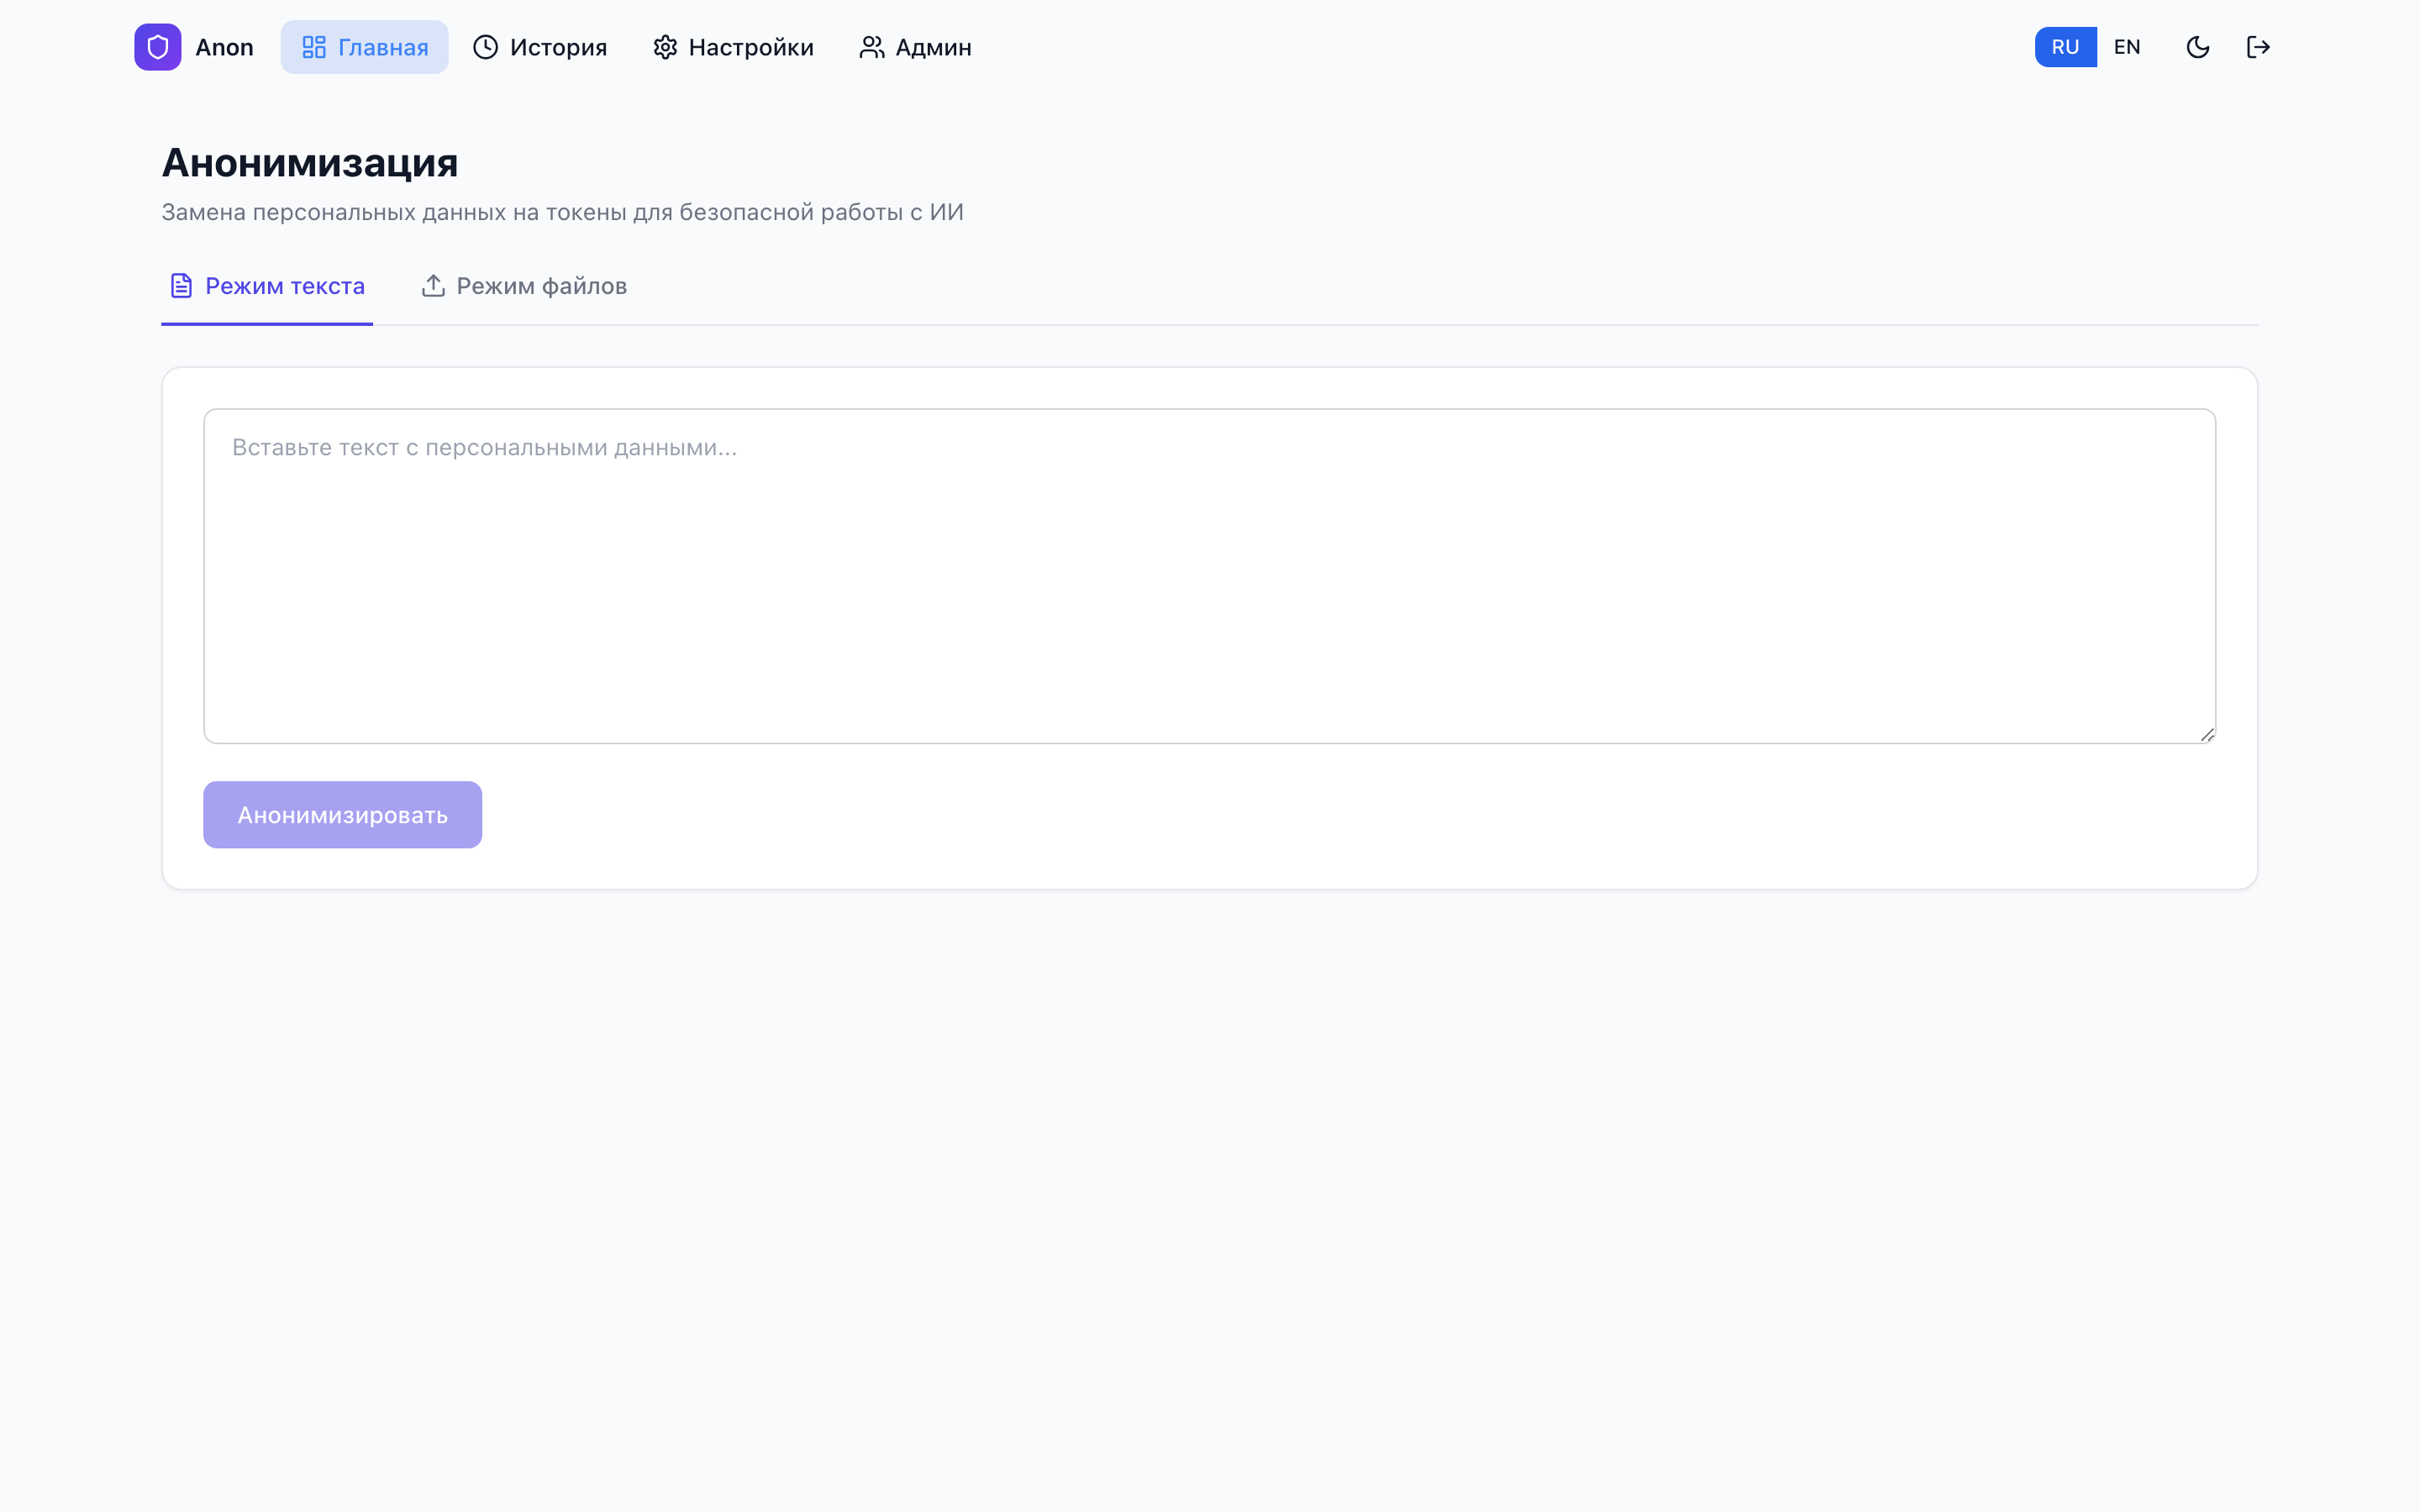Open the Главная nav item
The width and height of the screenshot is (2420, 1512).
pos(364,47)
